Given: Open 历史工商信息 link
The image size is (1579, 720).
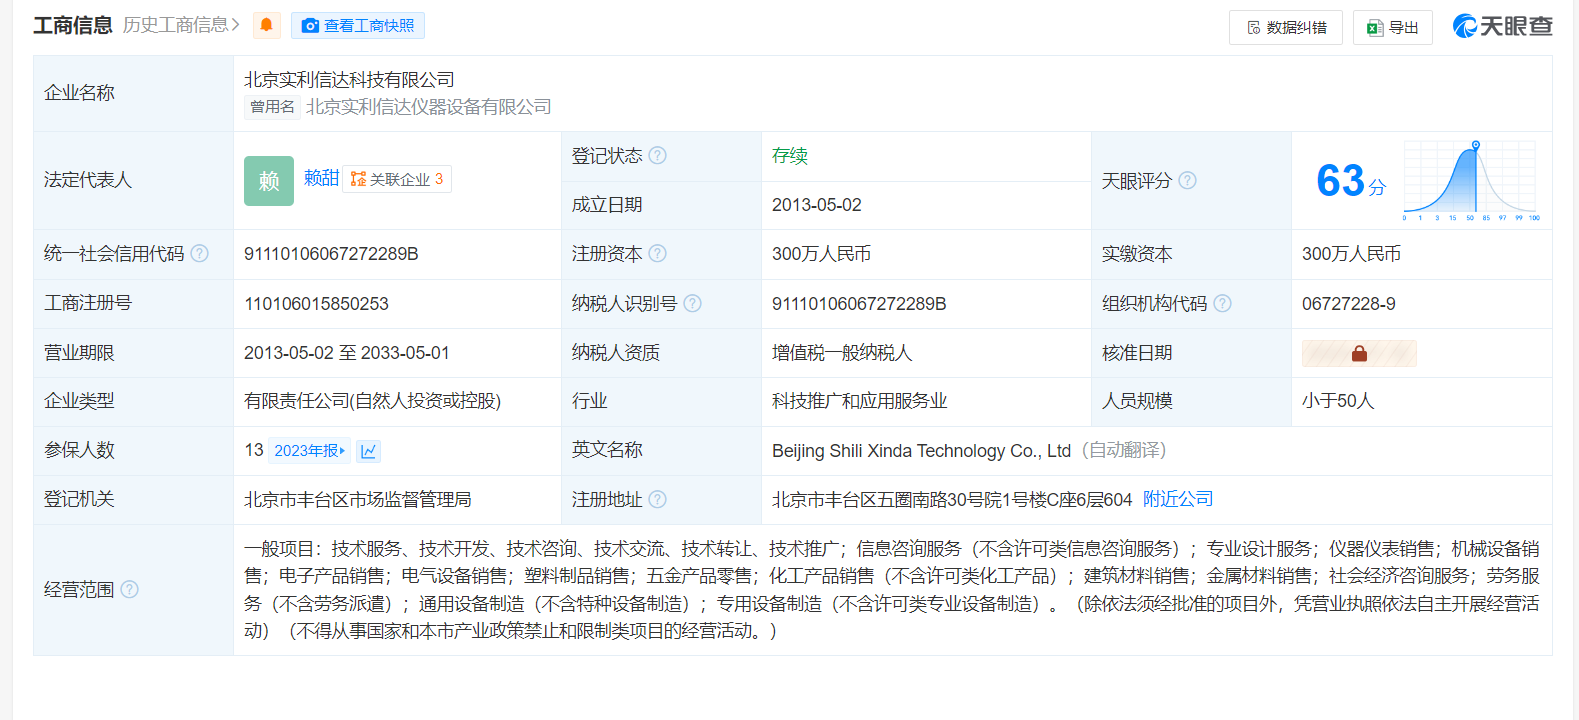Looking at the screenshot, I should click(181, 25).
